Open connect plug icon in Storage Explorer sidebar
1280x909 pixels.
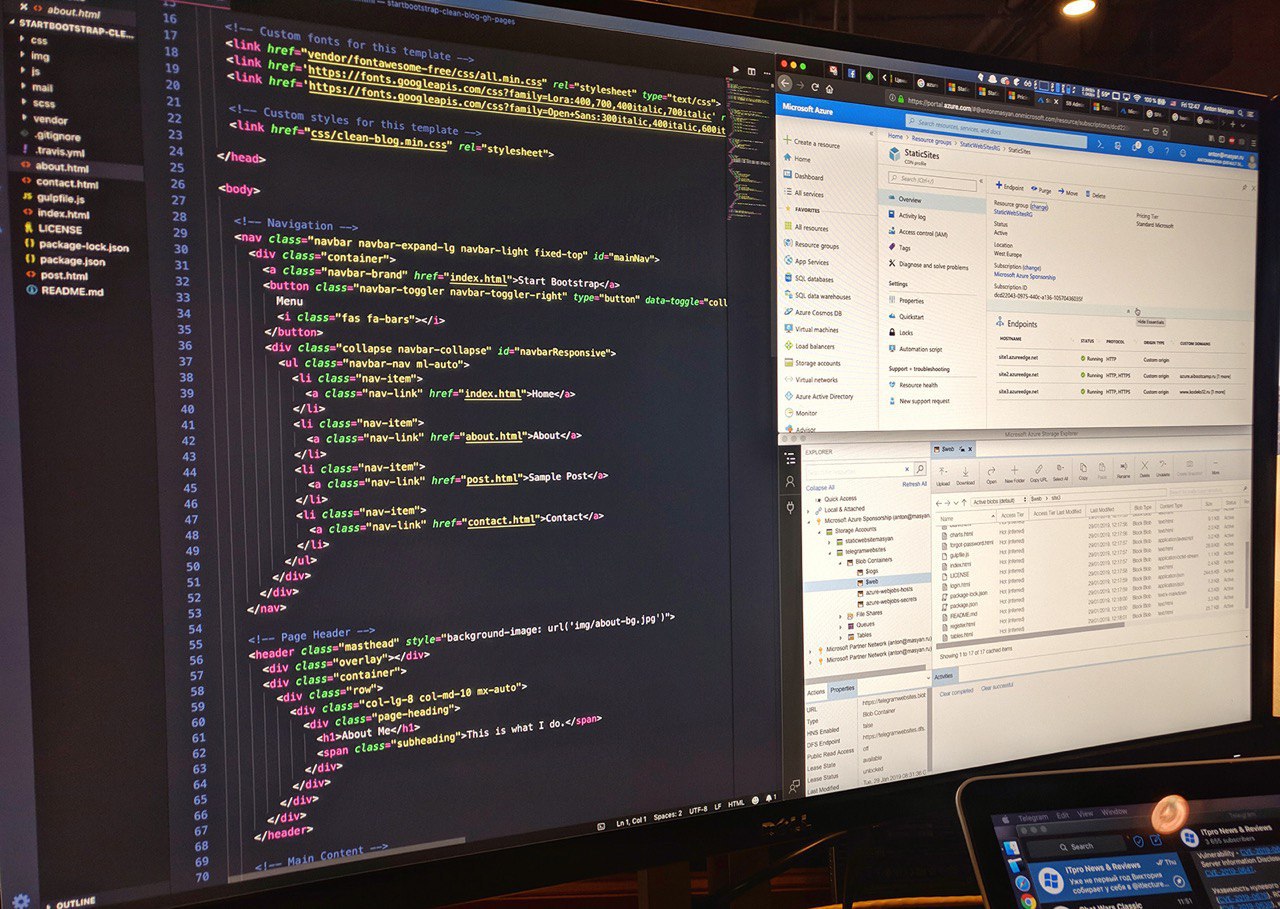click(x=790, y=507)
